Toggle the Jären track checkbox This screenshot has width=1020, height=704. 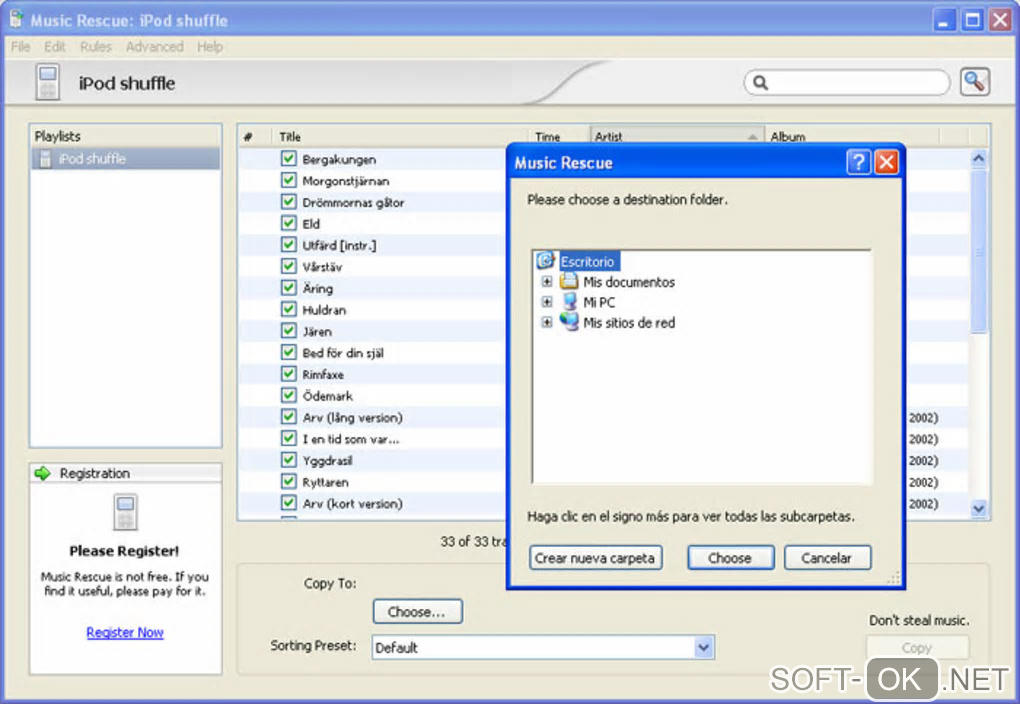coord(289,331)
